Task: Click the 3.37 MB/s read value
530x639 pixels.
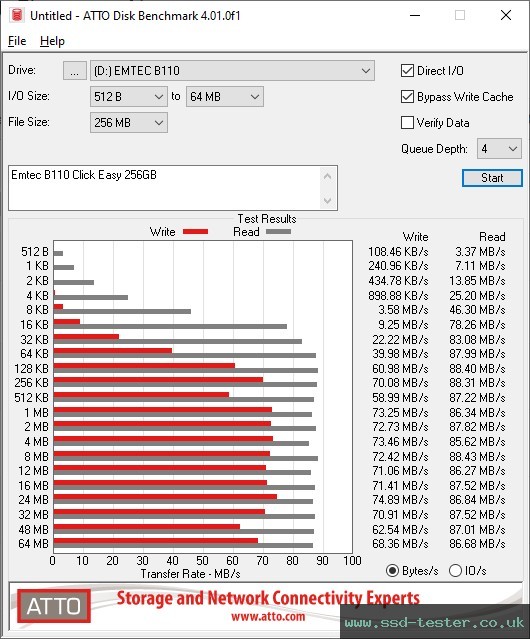Action: click(x=480, y=252)
